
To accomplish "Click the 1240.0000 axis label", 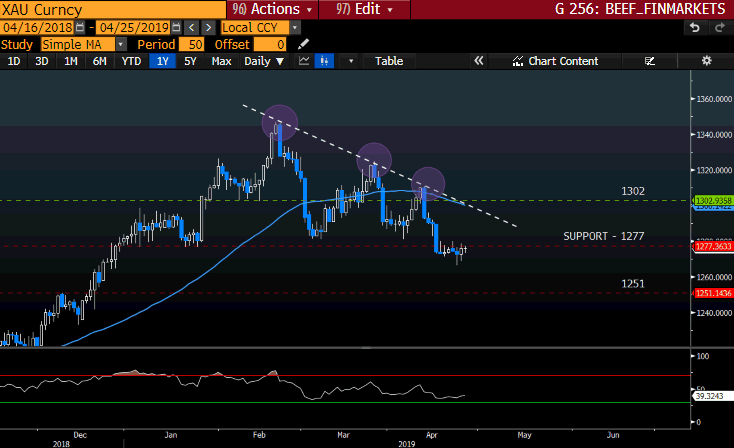I will click(713, 313).
